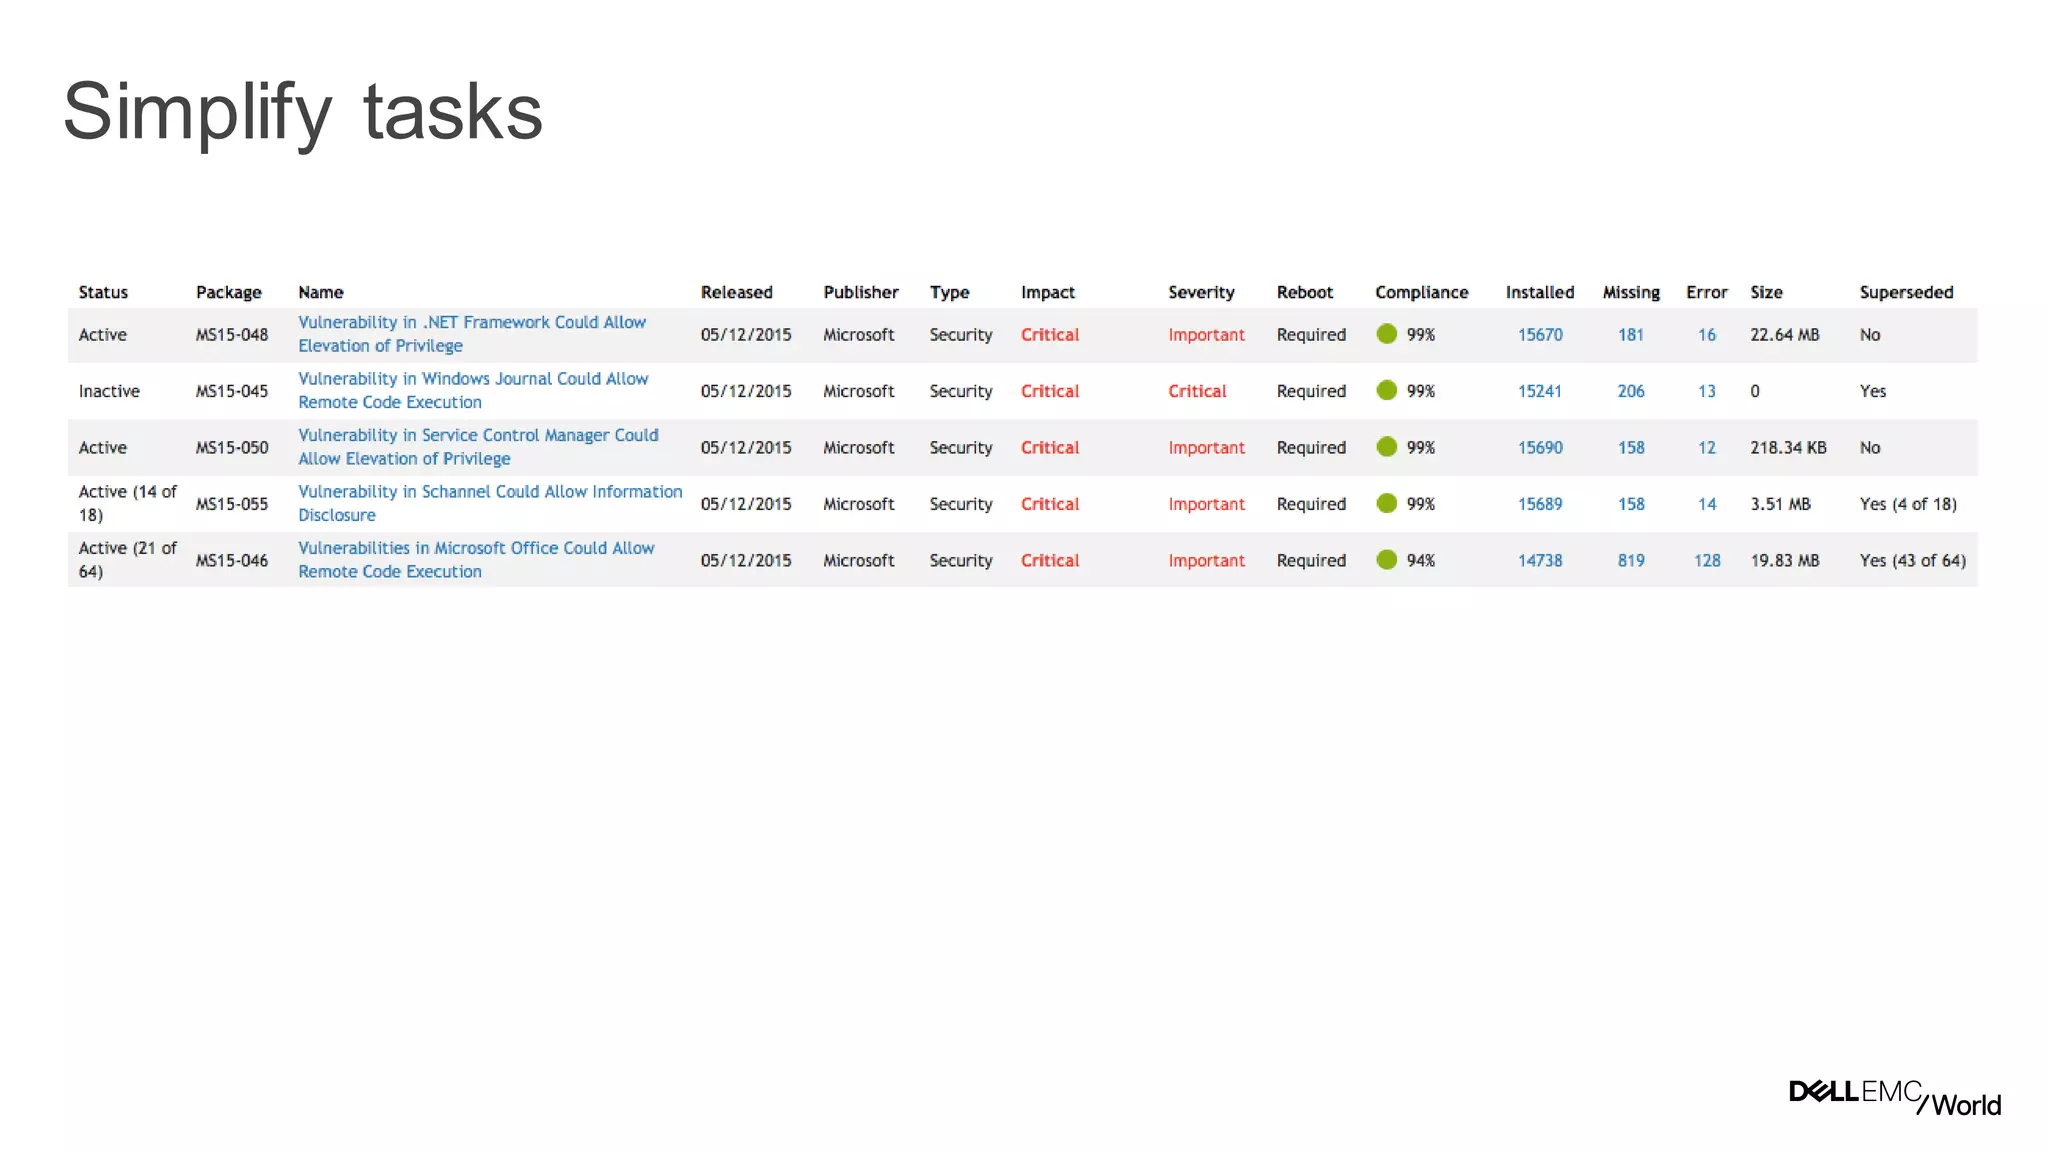The height and width of the screenshot is (1152, 2048).
Task: Open the .NET Framework Elevation of Privilege vulnerability link
Action: click(472, 334)
